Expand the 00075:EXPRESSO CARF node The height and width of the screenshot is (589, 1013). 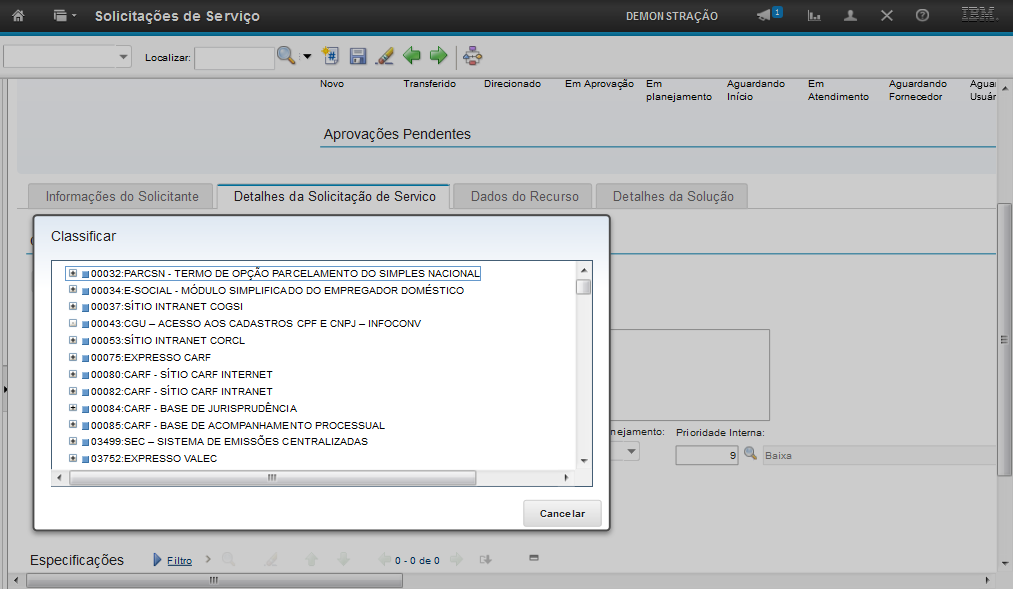[x=72, y=357]
